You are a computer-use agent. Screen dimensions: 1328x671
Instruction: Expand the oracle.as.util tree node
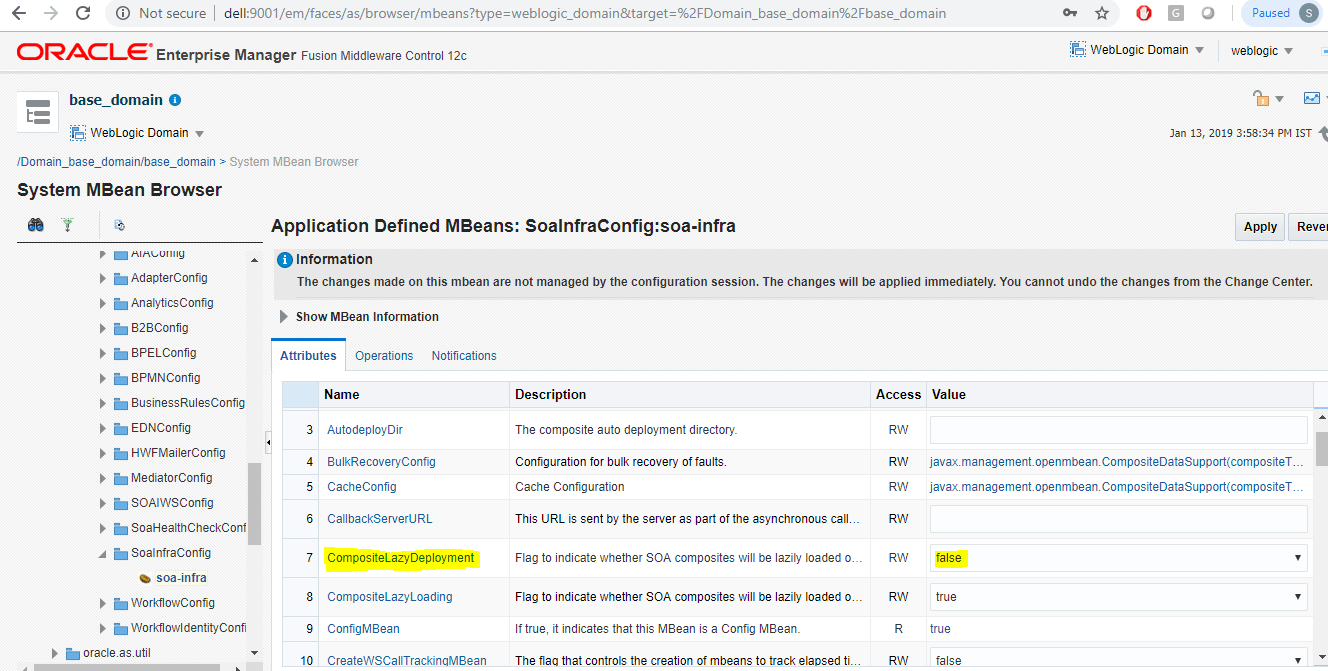pyautogui.click(x=55, y=653)
